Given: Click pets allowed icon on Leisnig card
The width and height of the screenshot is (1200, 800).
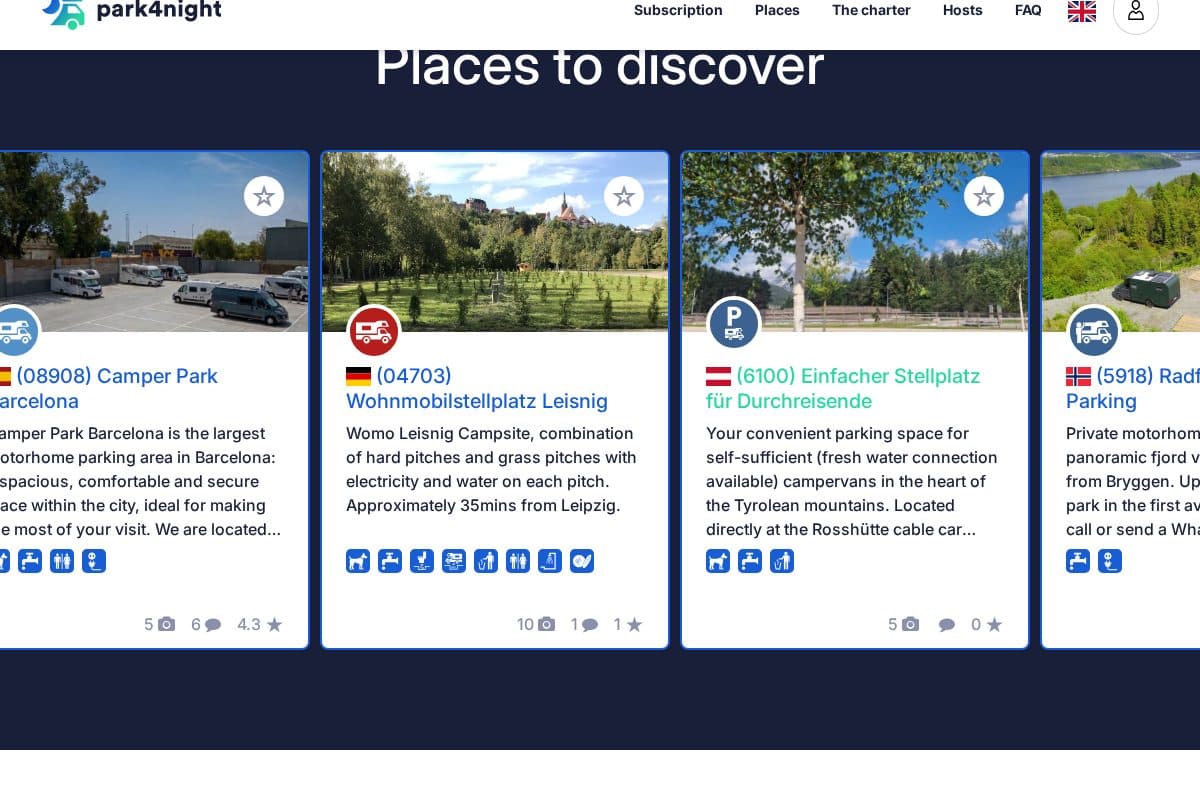Looking at the screenshot, I should coord(358,561).
